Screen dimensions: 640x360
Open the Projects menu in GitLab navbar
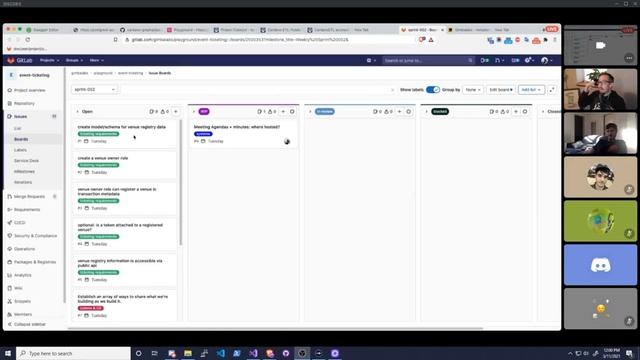click(x=49, y=60)
